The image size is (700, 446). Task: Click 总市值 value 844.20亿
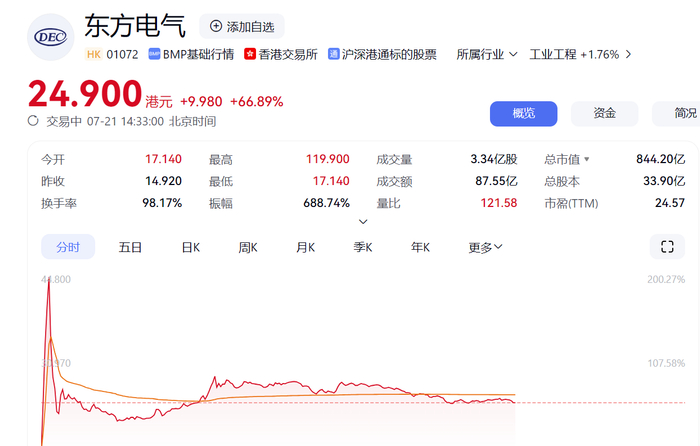[661, 159]
